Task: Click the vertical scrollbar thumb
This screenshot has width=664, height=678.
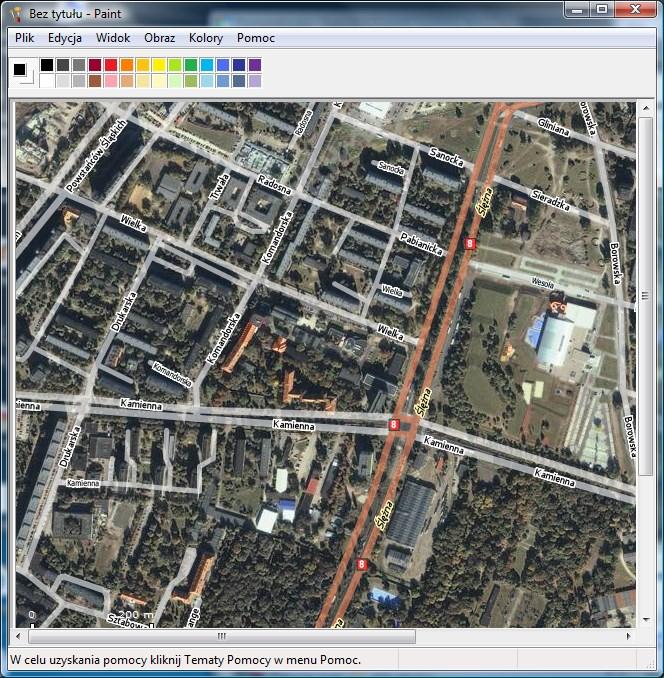Action: coord(645,296)
